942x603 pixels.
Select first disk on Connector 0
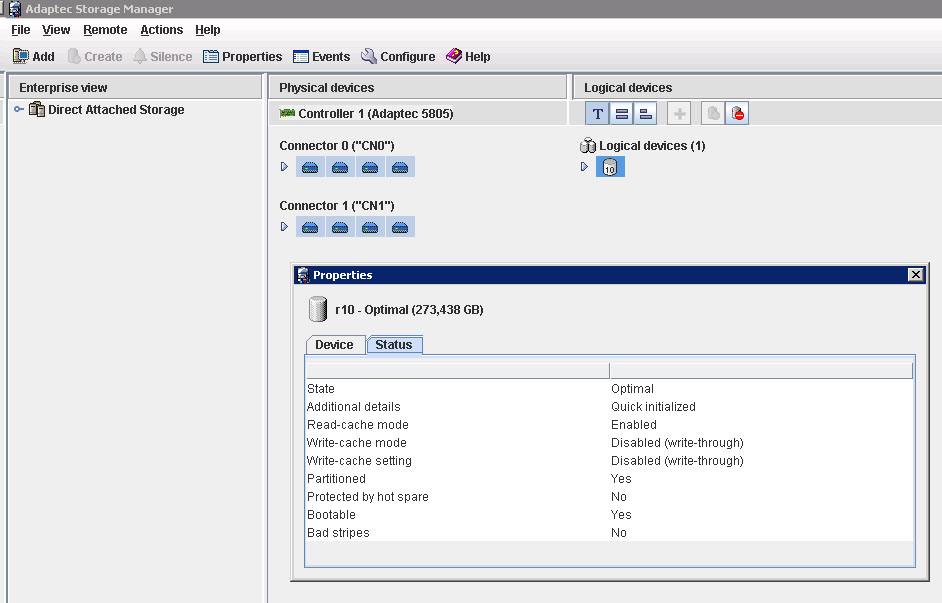(310, 168)
